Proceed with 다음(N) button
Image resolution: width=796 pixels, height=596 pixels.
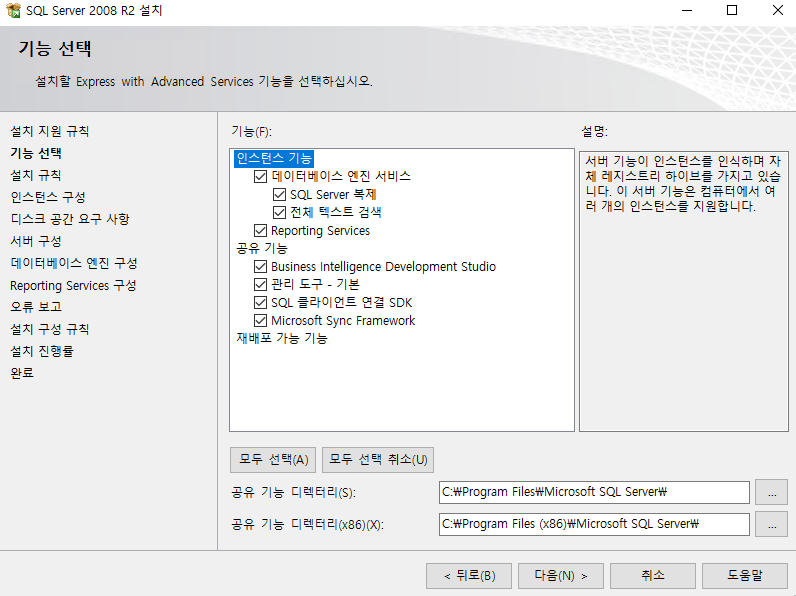(561, 576)
